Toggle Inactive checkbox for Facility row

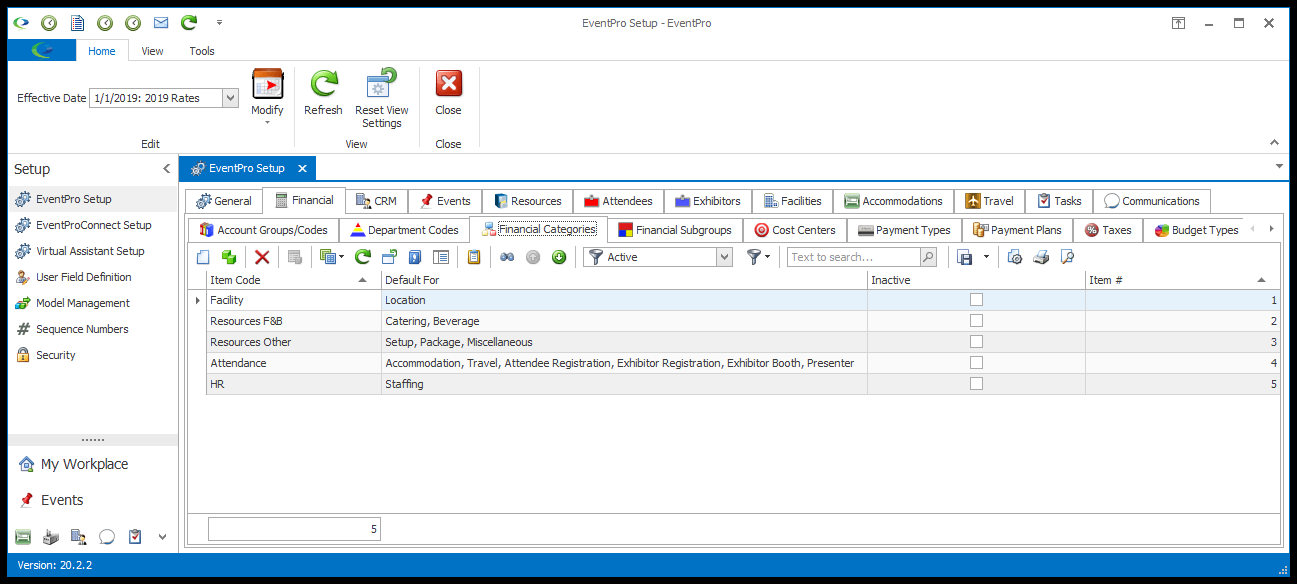pos(976,299)
